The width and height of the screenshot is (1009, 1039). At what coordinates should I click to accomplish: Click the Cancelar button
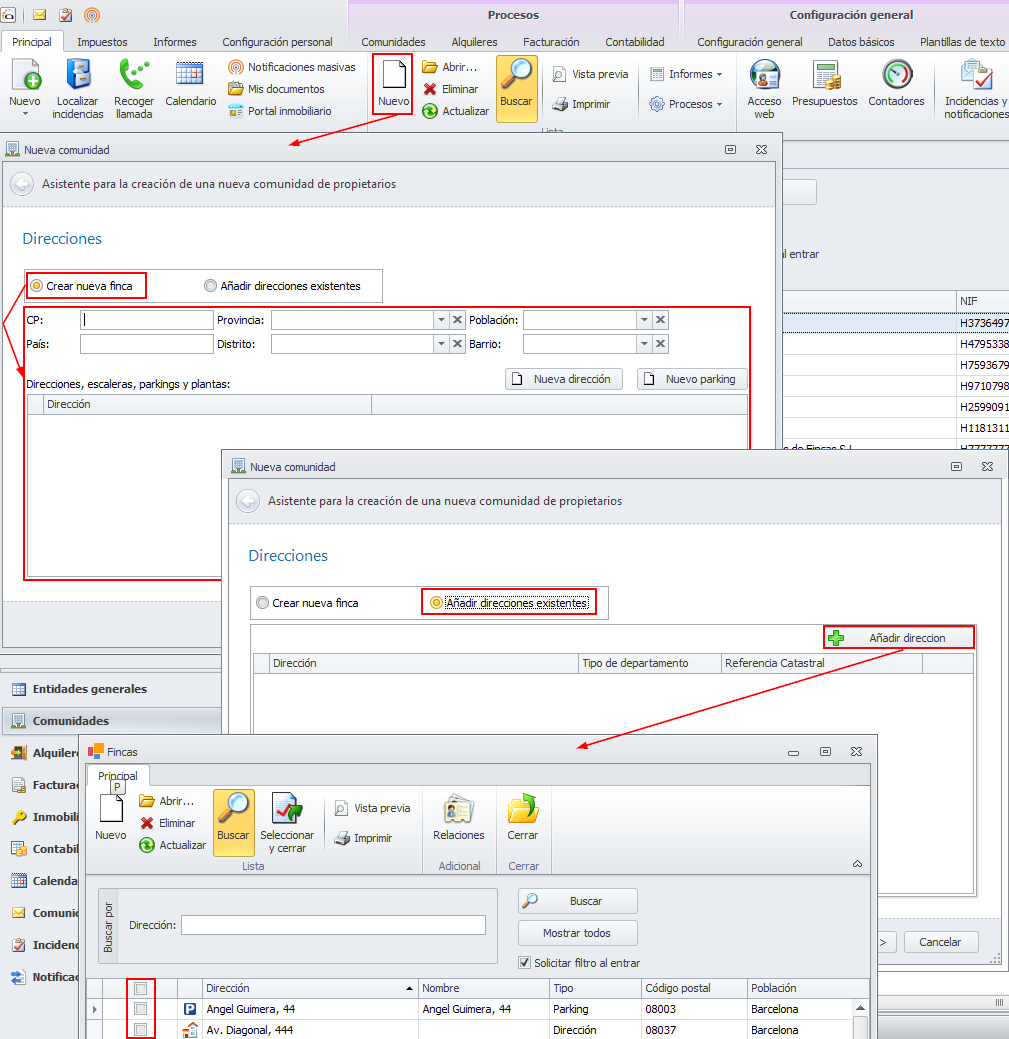[x=940, y=942]
